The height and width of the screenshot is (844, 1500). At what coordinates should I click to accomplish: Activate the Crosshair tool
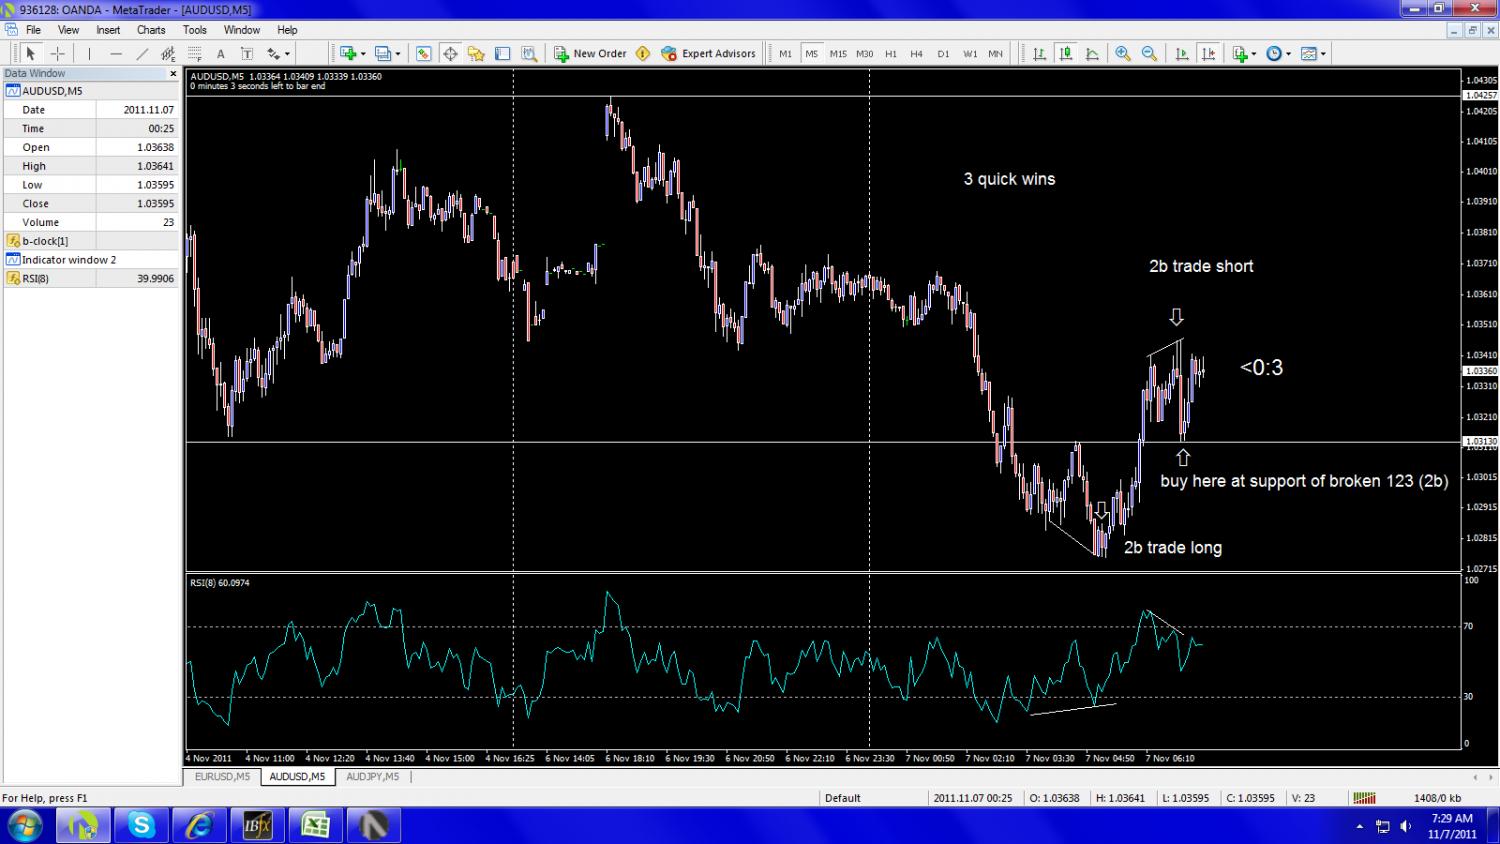[x=57, y=53]
